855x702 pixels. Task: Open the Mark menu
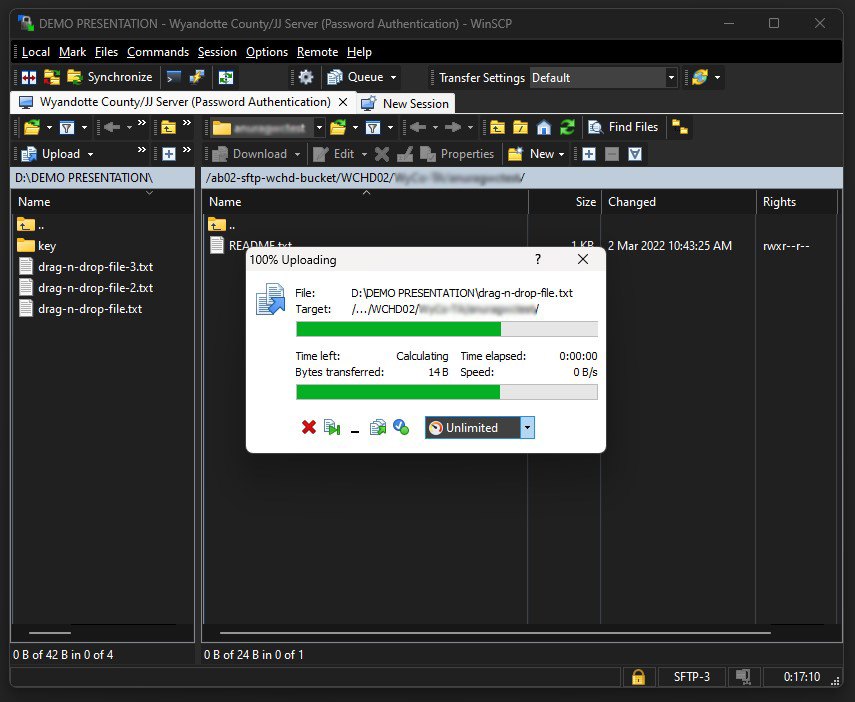click(73, 52)
